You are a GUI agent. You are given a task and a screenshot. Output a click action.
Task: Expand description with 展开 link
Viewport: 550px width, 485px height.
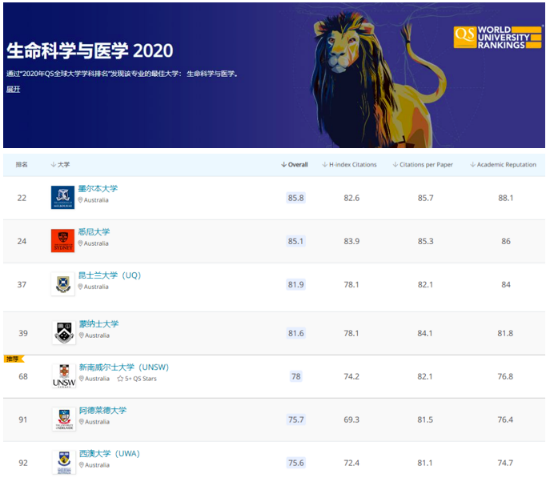(x=13, y=89)
